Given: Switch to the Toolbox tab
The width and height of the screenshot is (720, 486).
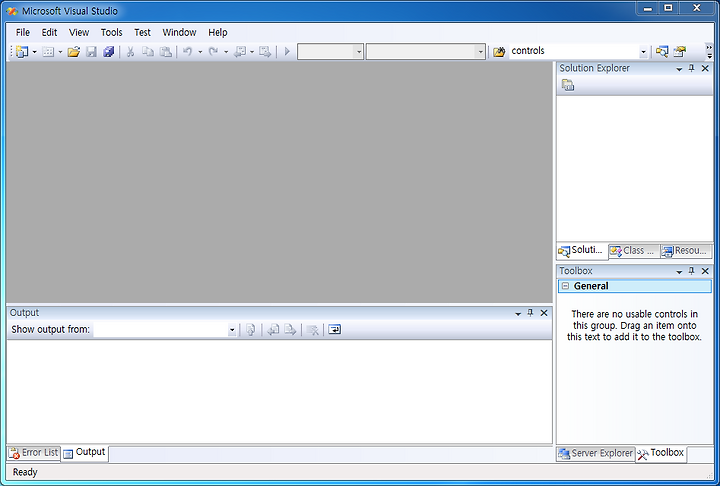Looking at the screenshot, I should point(661,453).
